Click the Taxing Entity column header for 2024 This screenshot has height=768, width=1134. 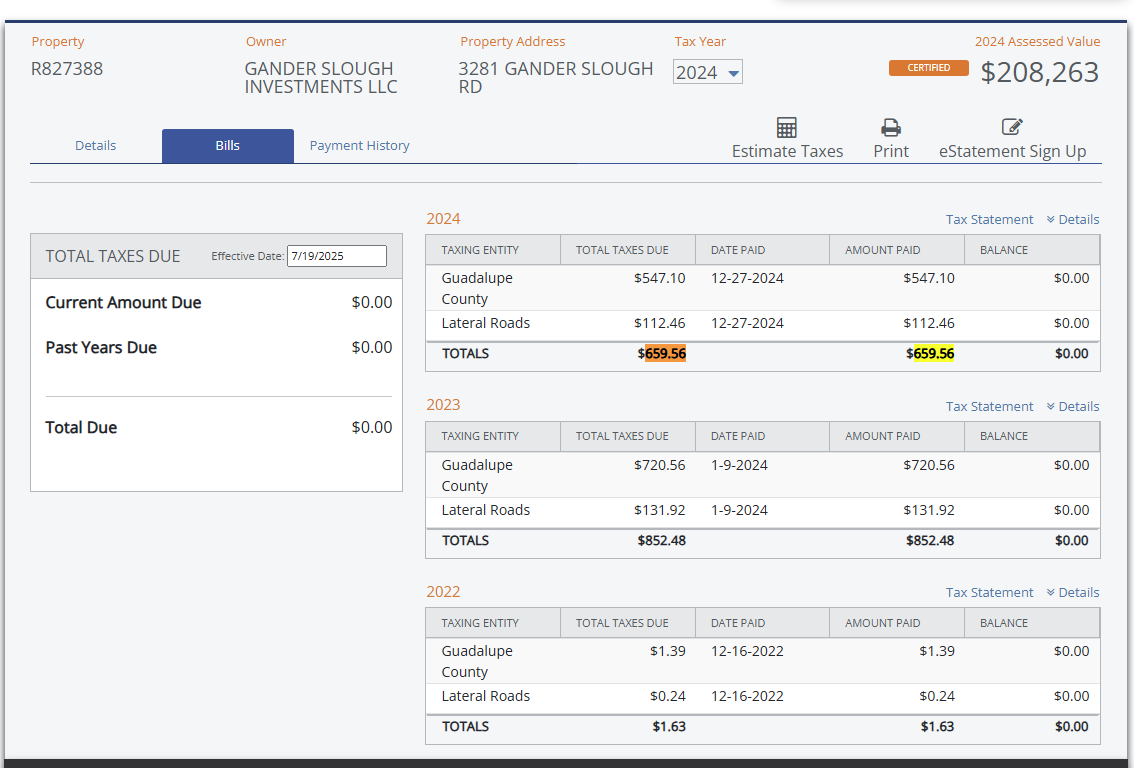tap(480, 250)
